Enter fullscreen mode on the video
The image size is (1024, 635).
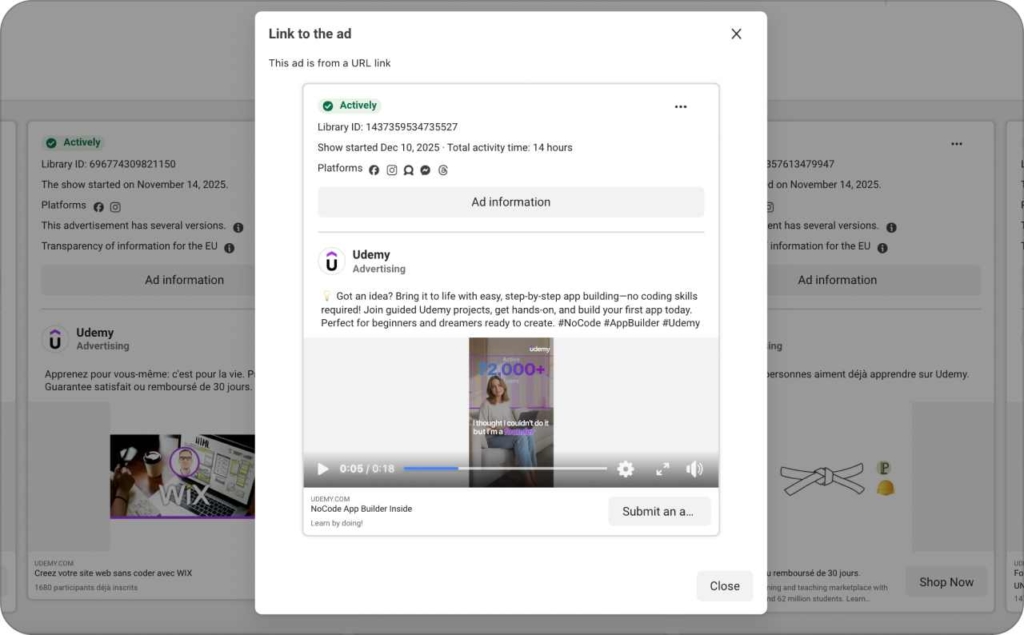pos(661,468)
